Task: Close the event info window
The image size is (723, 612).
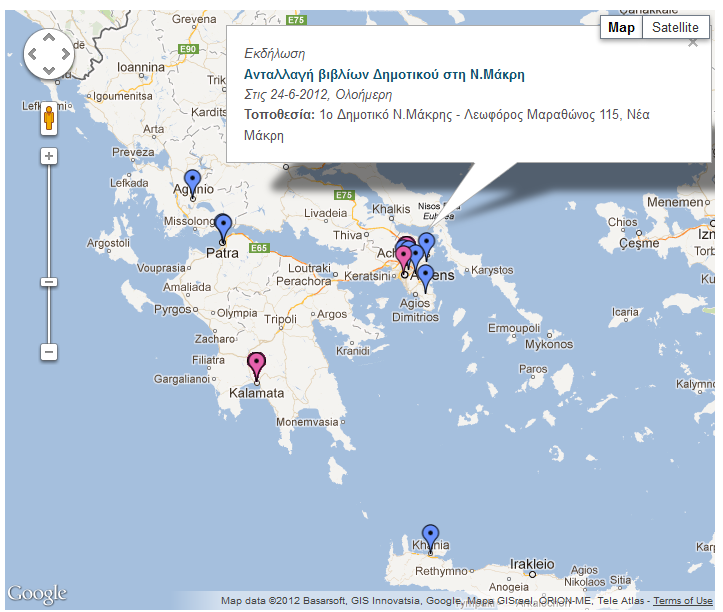Action: (694, 43)
